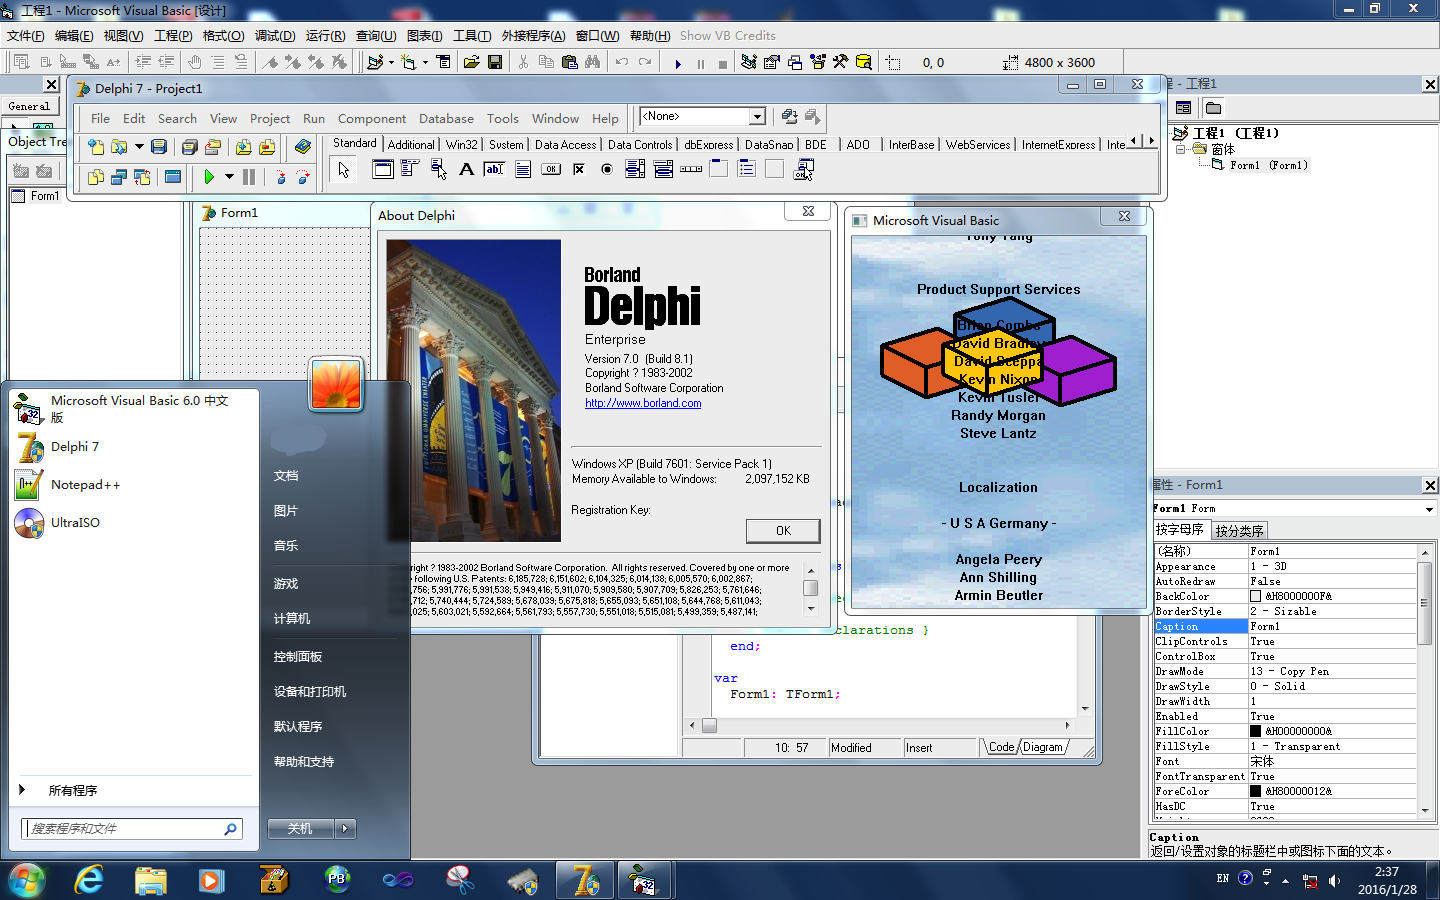Click OK in About Delphi dialog
This screenshot has height=900, width=1440.
[783, 531]
